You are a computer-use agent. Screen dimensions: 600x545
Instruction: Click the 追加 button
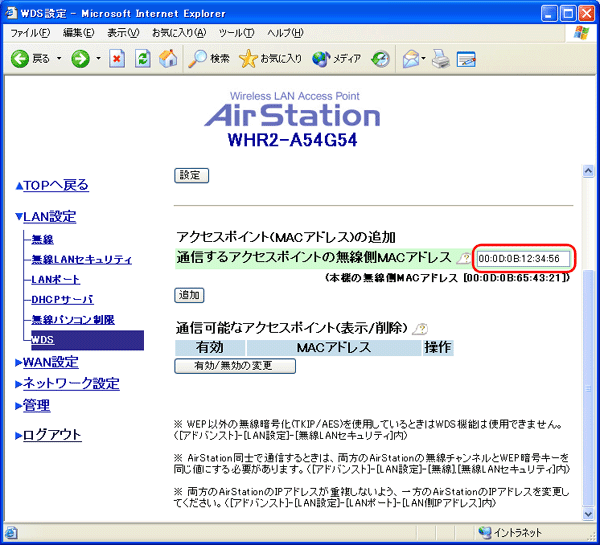[189, 295]
